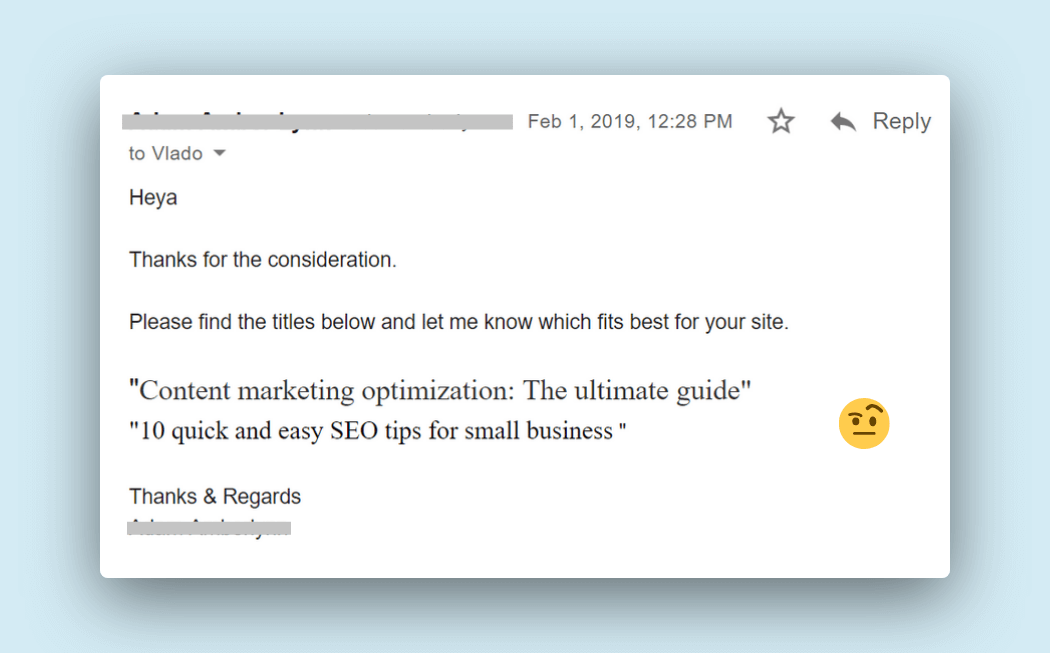Click the word "Regards" in the sign-off

[261, 497]
